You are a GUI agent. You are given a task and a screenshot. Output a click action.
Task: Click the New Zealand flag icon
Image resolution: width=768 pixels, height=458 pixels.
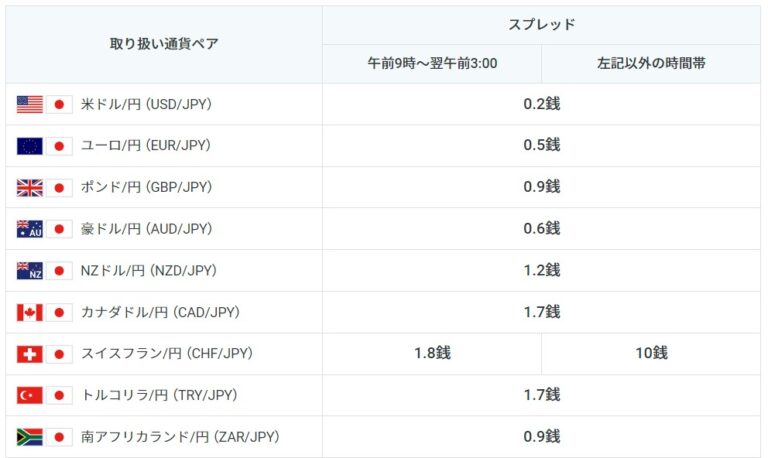(30, 270)
